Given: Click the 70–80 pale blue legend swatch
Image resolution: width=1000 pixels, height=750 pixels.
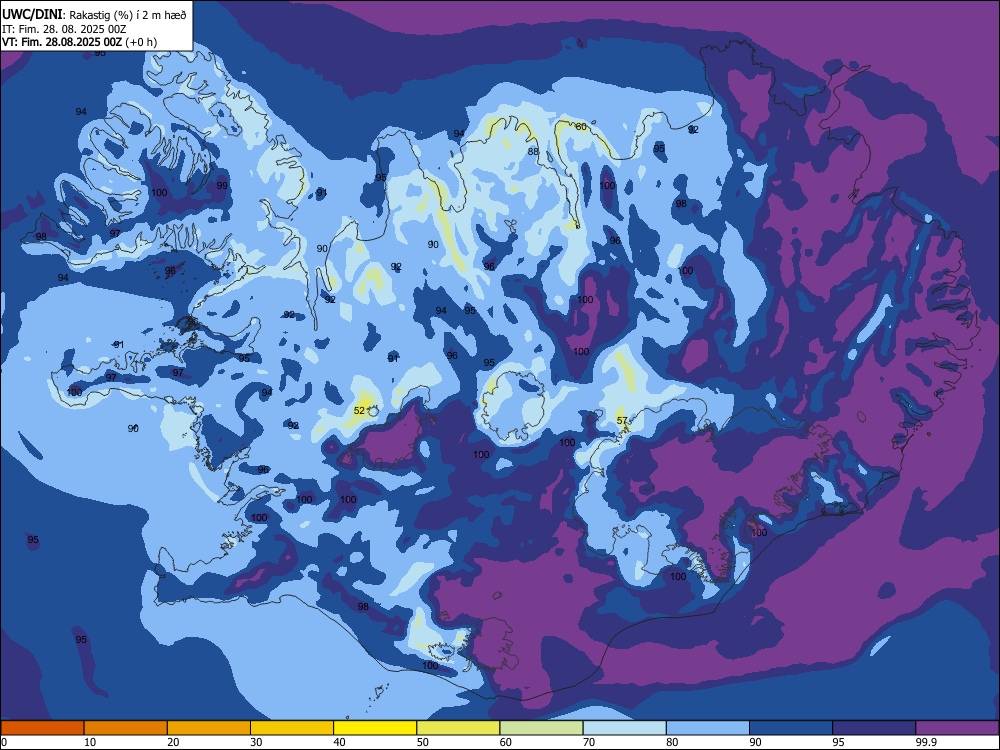Looking at the screenshot, I should pos(624,728).
